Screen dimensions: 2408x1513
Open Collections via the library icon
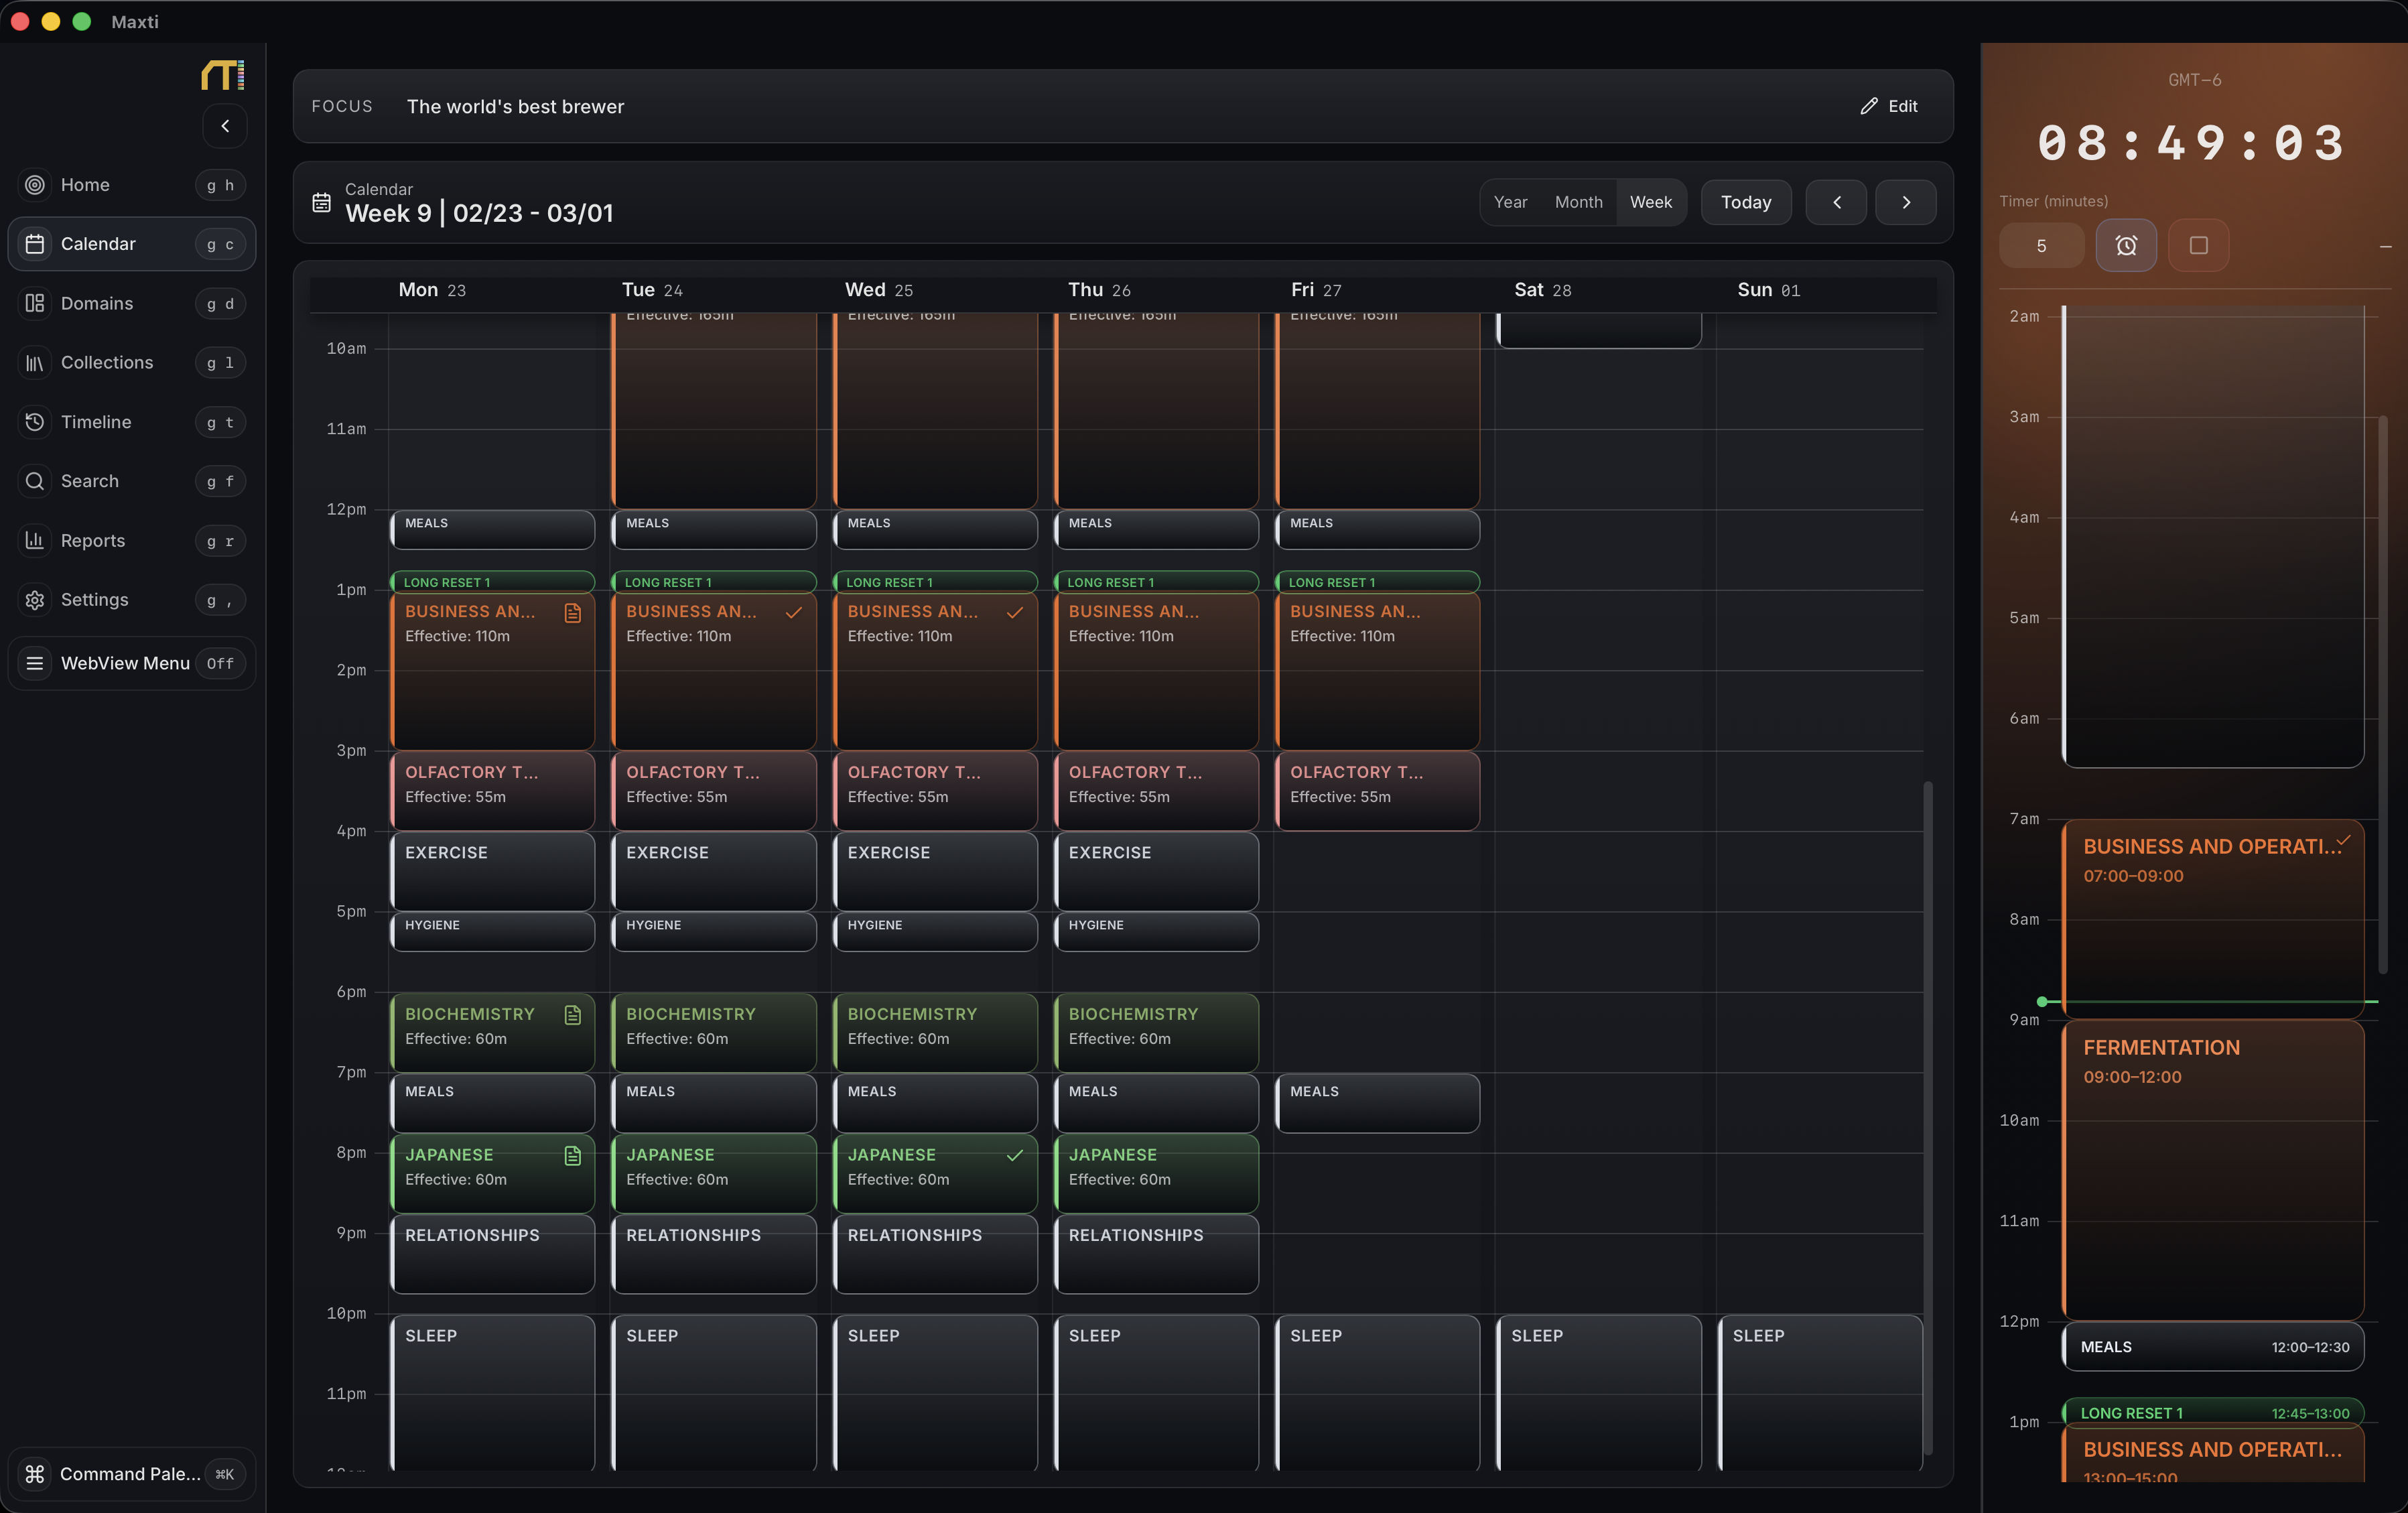[x=35, y=362]
